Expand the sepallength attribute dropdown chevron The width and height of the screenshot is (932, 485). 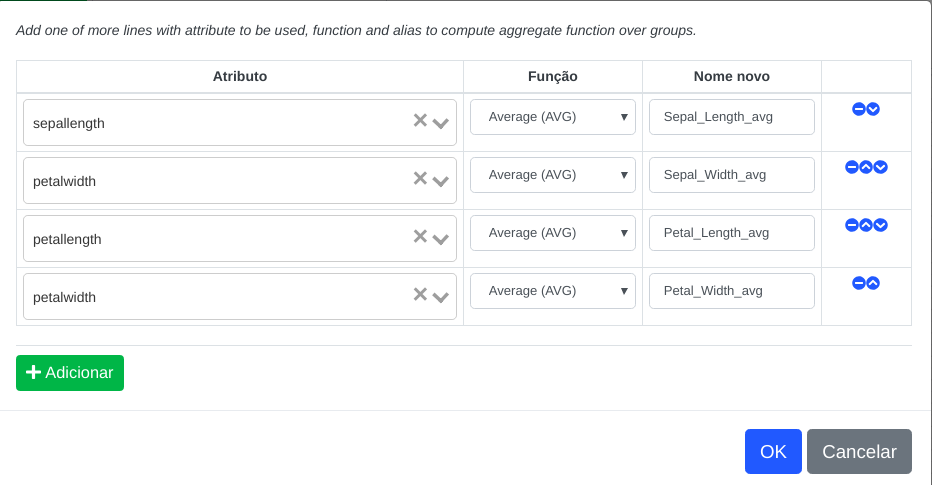(x=440, y=124)
